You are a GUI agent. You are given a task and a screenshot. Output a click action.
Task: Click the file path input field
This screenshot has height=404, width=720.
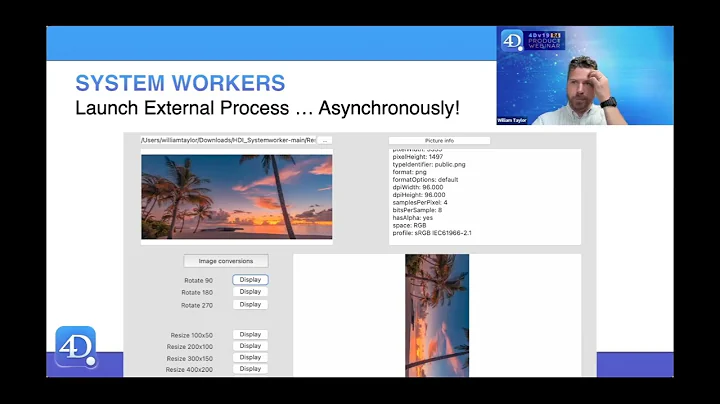click(228, 140)
